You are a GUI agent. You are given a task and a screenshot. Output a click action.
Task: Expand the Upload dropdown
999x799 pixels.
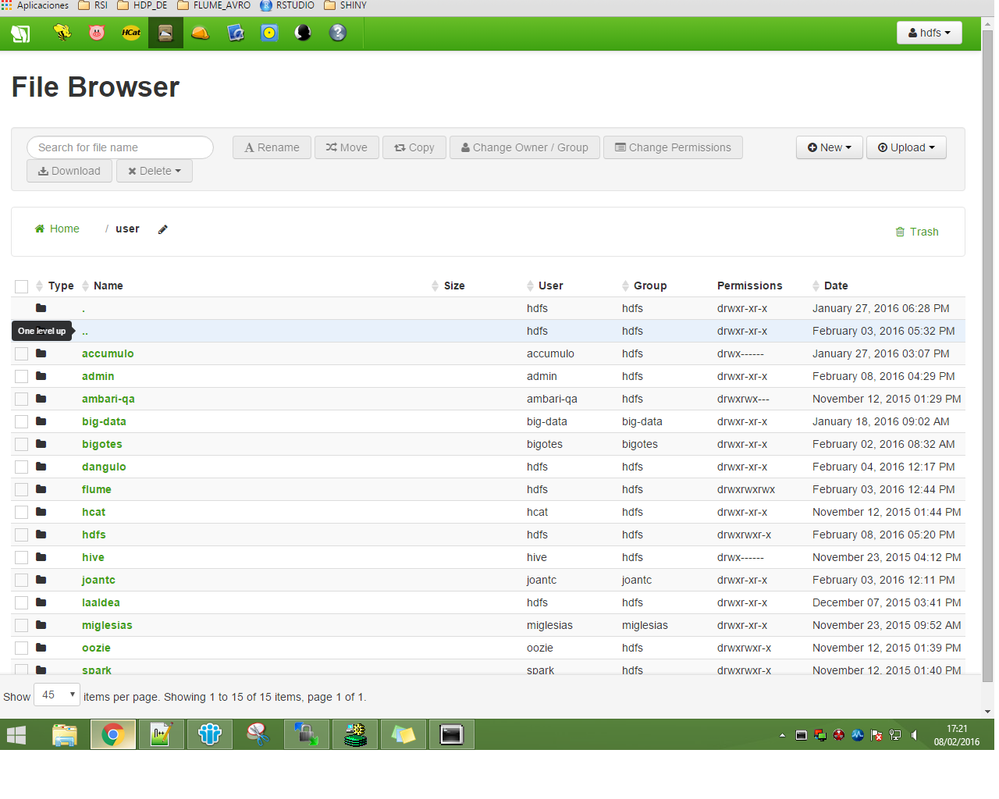pyautogui.click(x=907, y=148)
